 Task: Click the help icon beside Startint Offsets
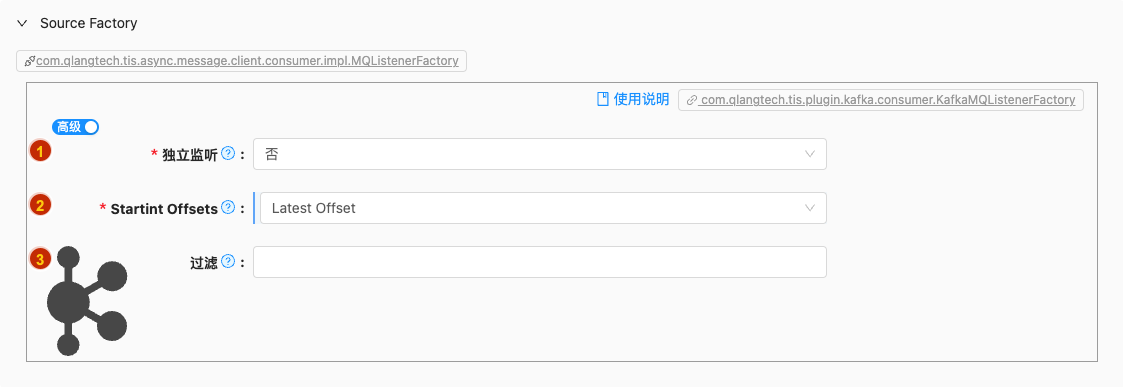pos(228,208)
